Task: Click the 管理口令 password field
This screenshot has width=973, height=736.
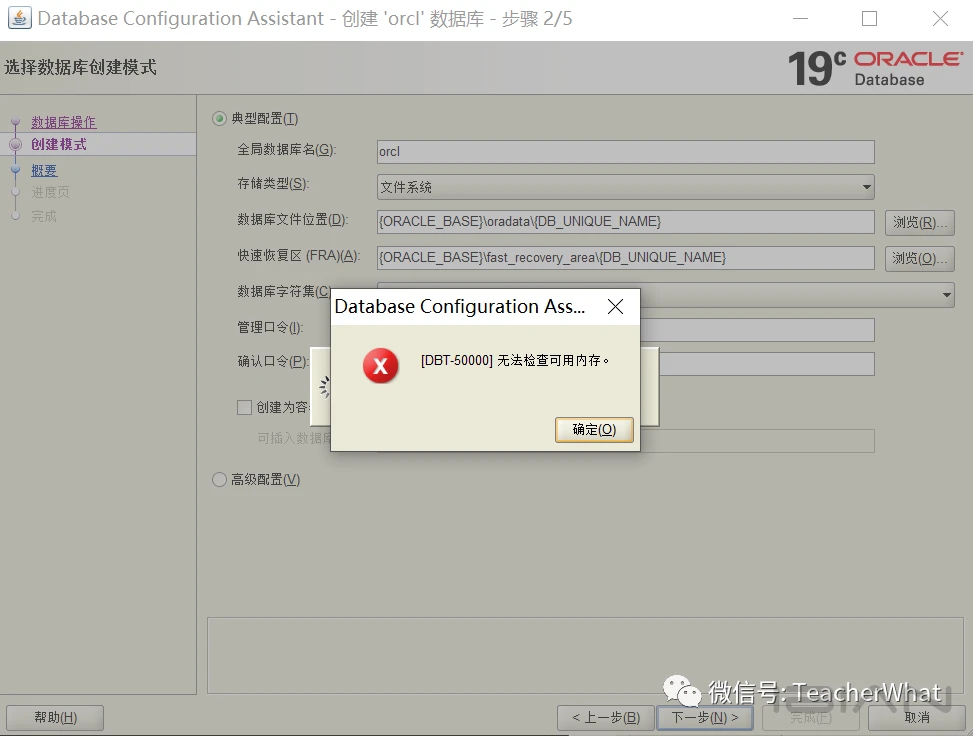Action: (x=757, y=330)
